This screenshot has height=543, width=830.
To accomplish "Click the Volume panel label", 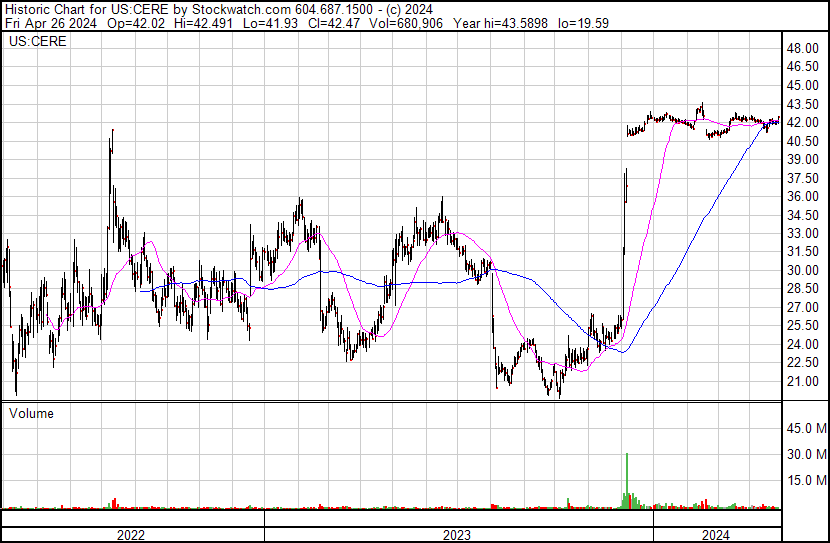I will tap(31, 413).
